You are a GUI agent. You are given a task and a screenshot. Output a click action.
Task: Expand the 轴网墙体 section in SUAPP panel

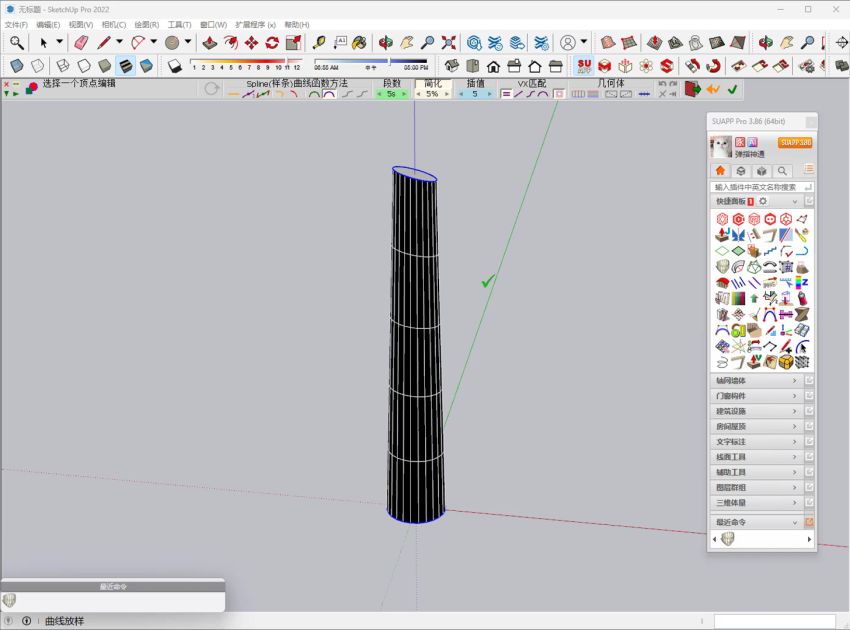click(756, 381)
